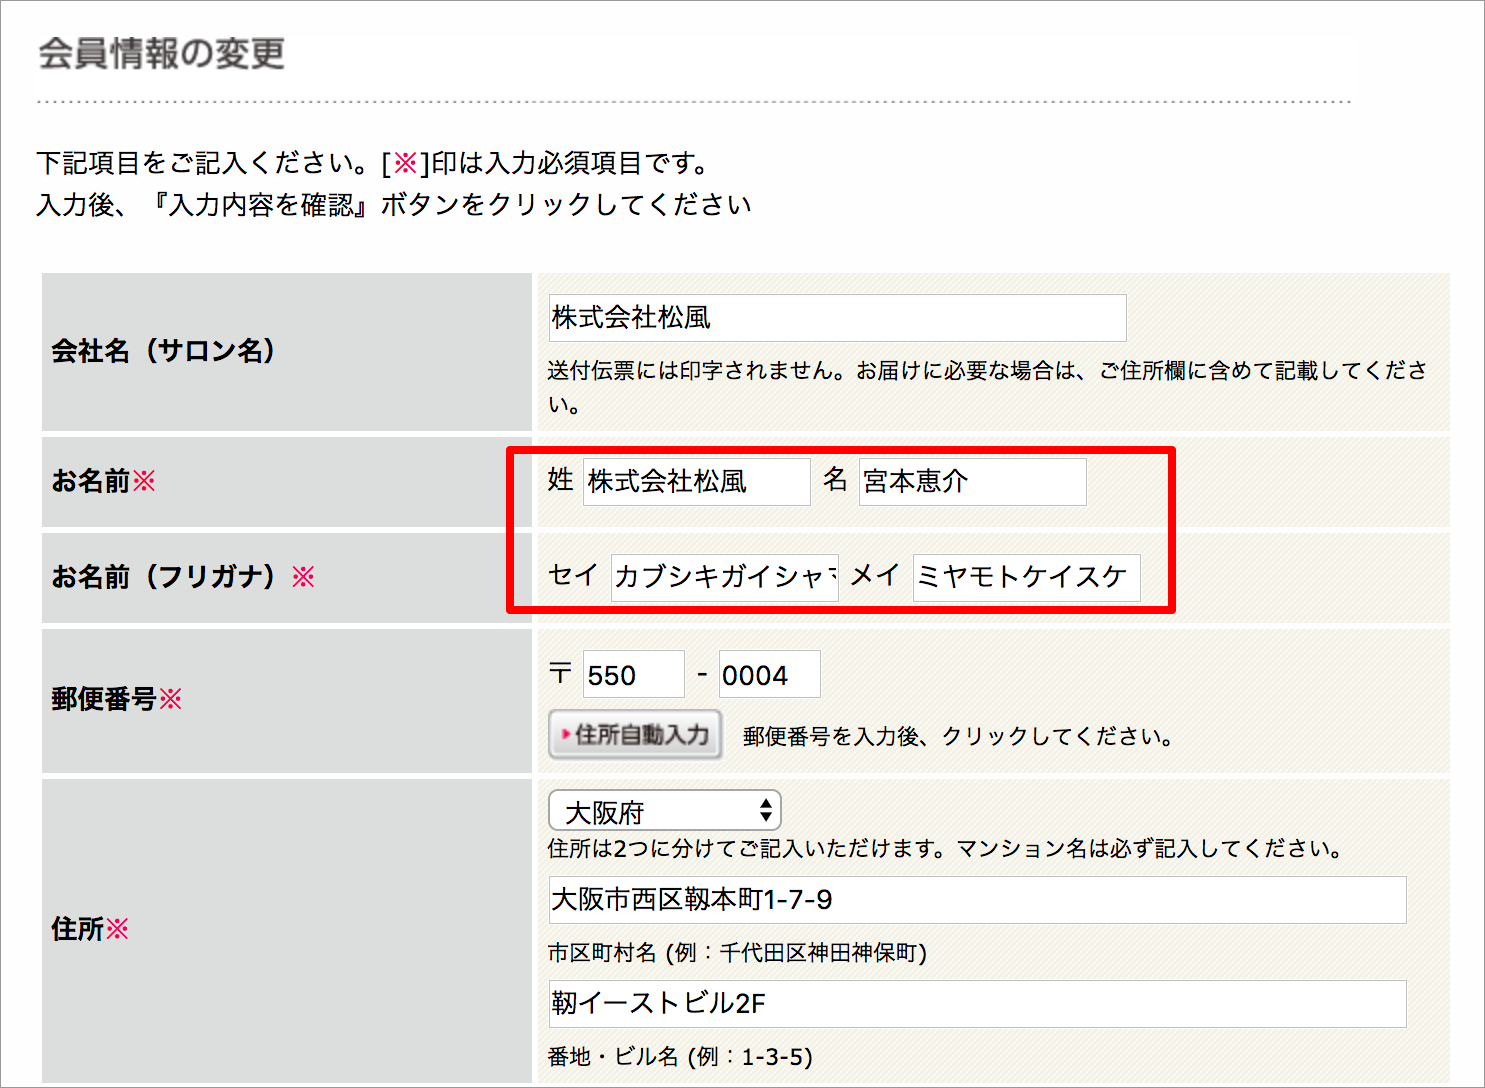The width and height of the screenshot is (1485, 1088).
Task: Click the メイ field showing ミヤモトケイスケ
Action: [1025, 577]
